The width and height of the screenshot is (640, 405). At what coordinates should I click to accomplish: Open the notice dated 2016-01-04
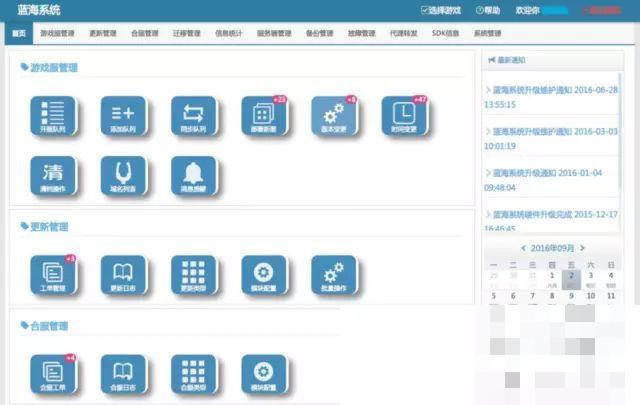point(544,180)
